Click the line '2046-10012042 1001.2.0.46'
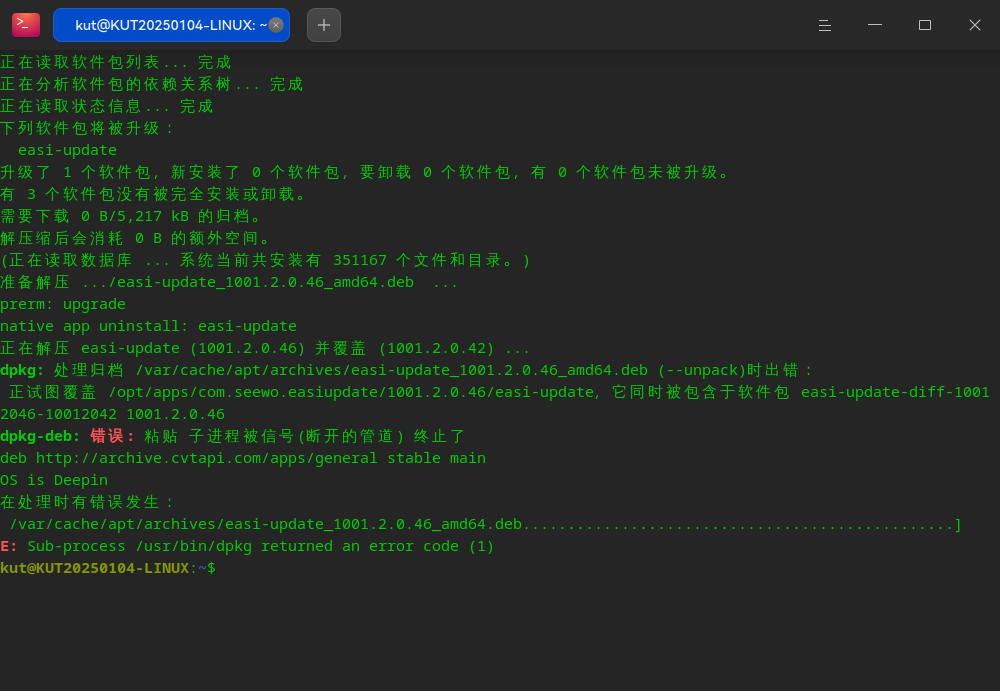The height and width of the screenshot is (691, 1000). point(113,414)
